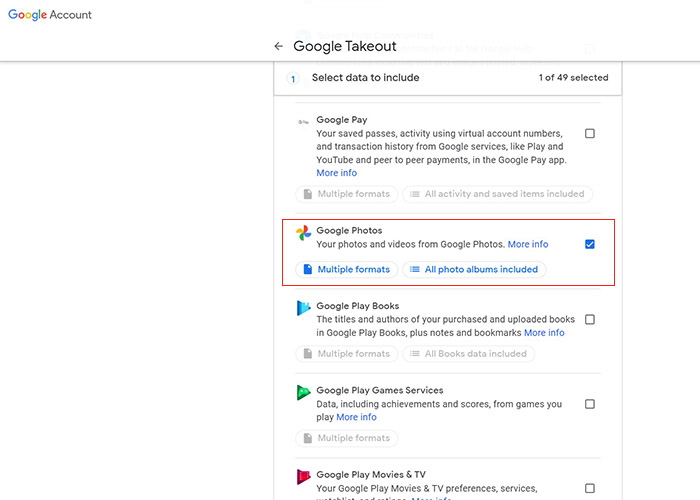
Task: Uncheck the Google Photos checkbox
Action: 590,244
